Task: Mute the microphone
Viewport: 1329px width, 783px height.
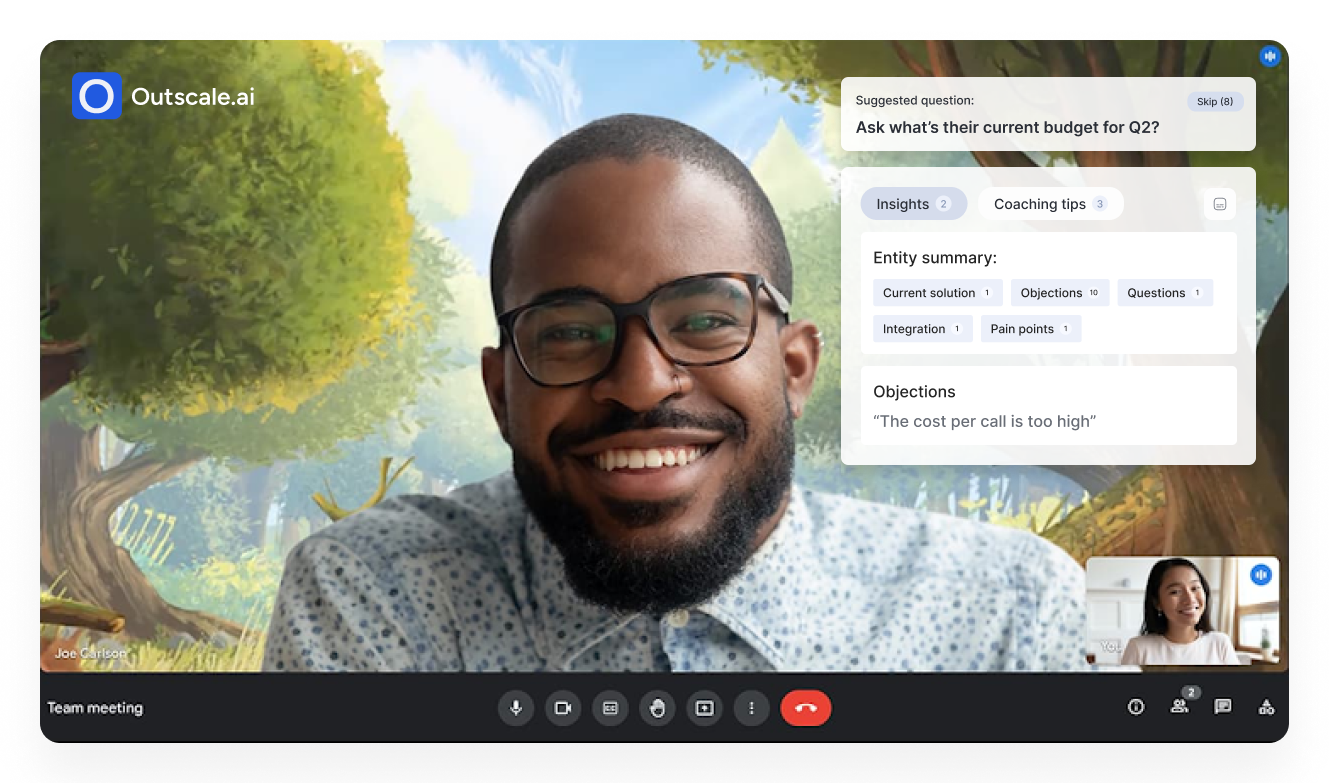Action: click(x=516, y=708)
